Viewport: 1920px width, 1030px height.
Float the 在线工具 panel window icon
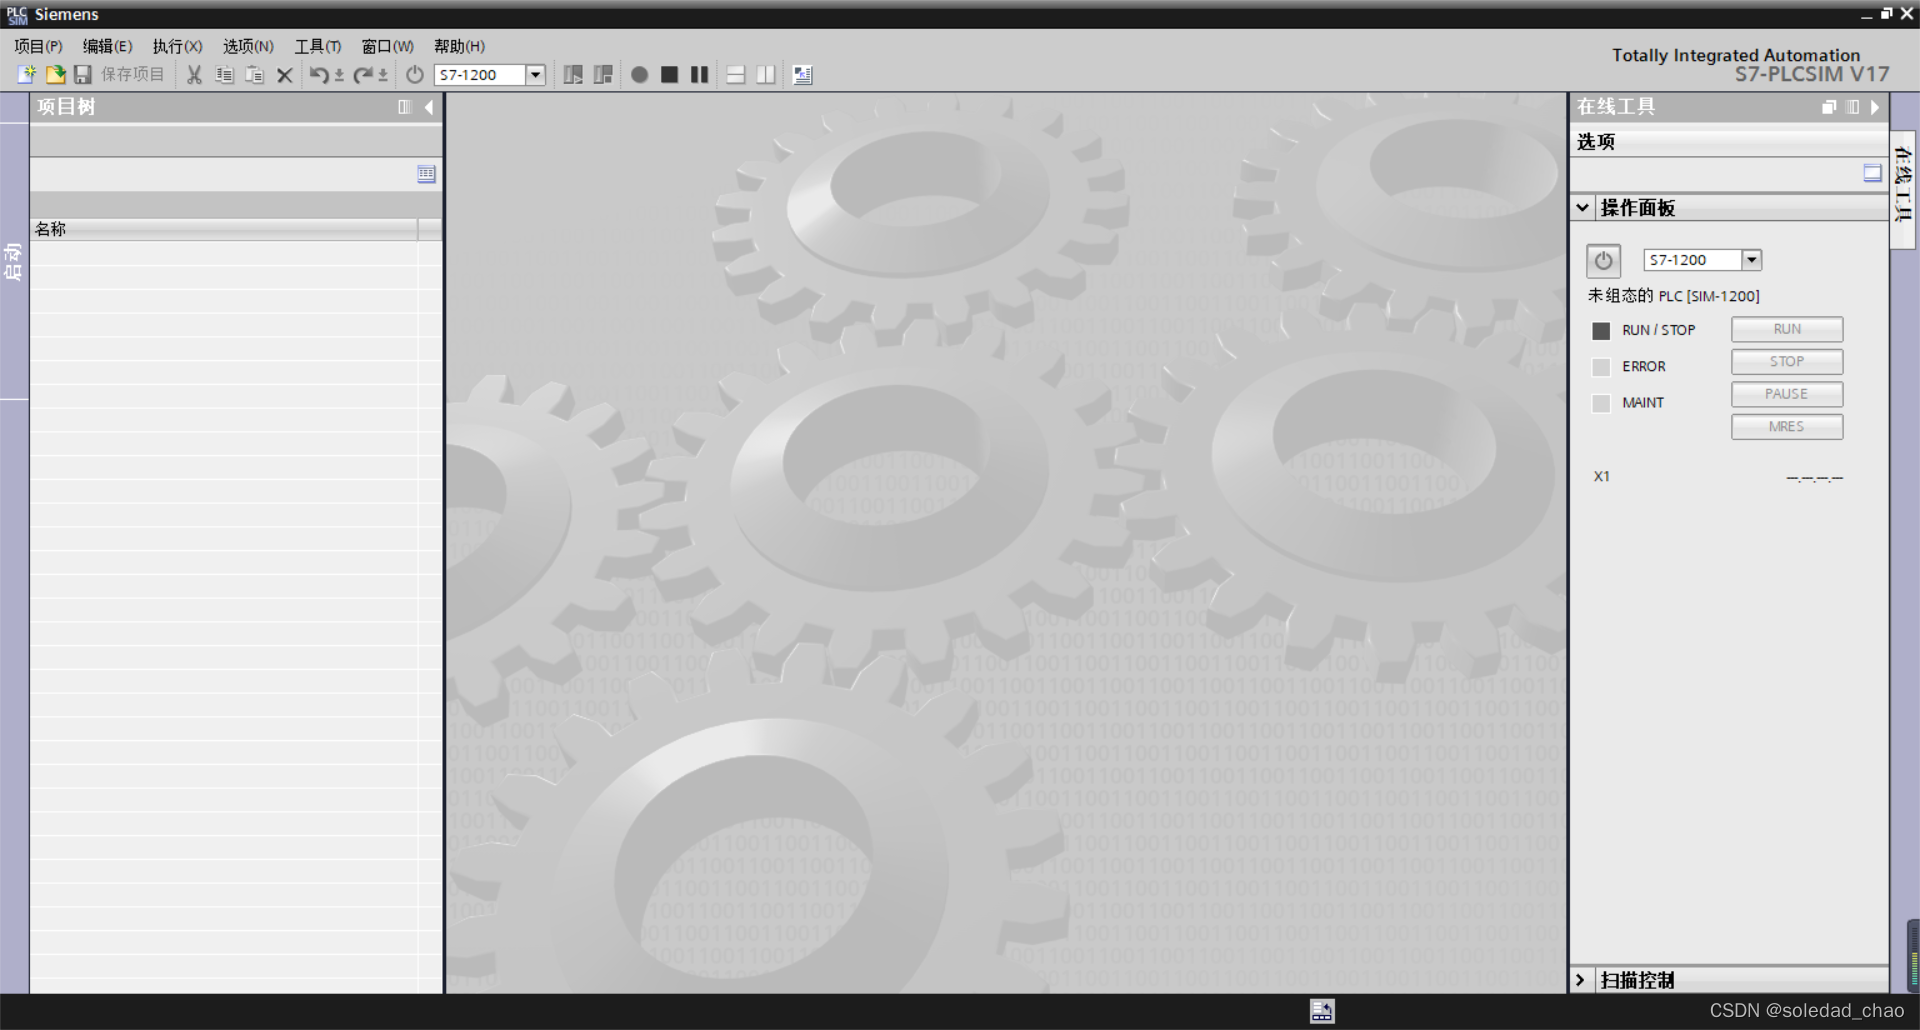(x=1829, y=107)
